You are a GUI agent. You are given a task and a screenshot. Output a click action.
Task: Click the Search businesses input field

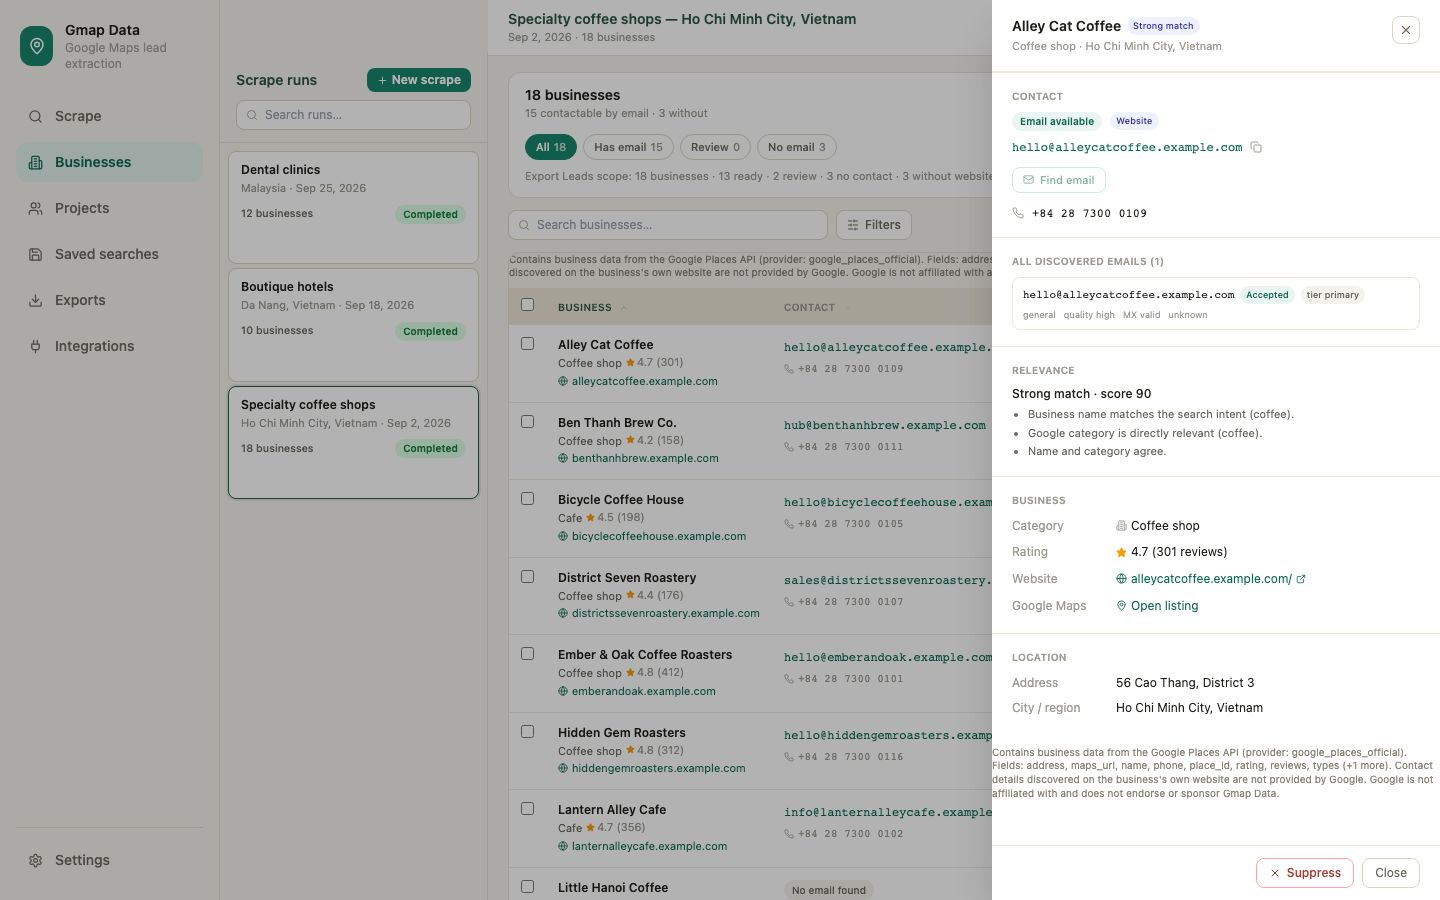[x=668, y=225]
